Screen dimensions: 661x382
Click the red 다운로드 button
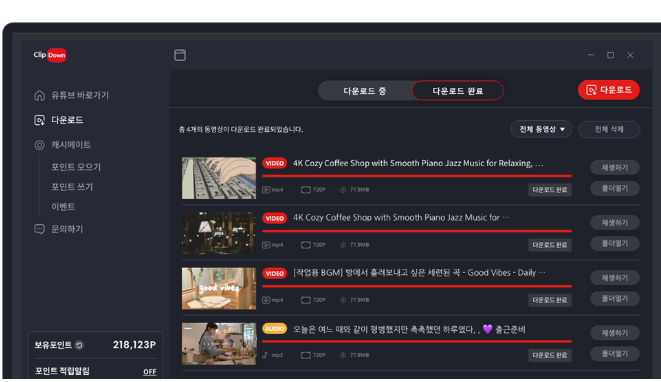(609, 90)
